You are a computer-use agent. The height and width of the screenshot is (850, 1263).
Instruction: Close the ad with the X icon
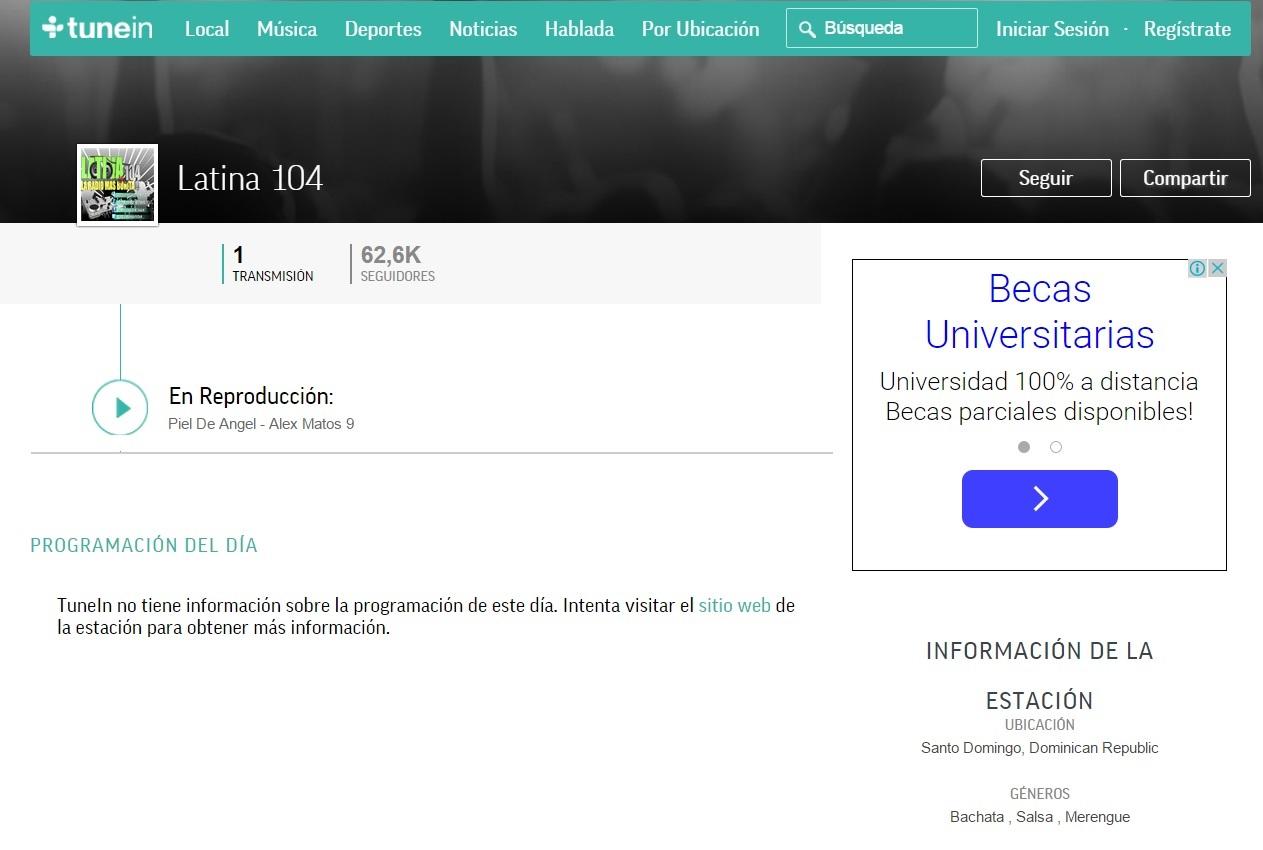pyautogui.click(x=1217, y=268)
